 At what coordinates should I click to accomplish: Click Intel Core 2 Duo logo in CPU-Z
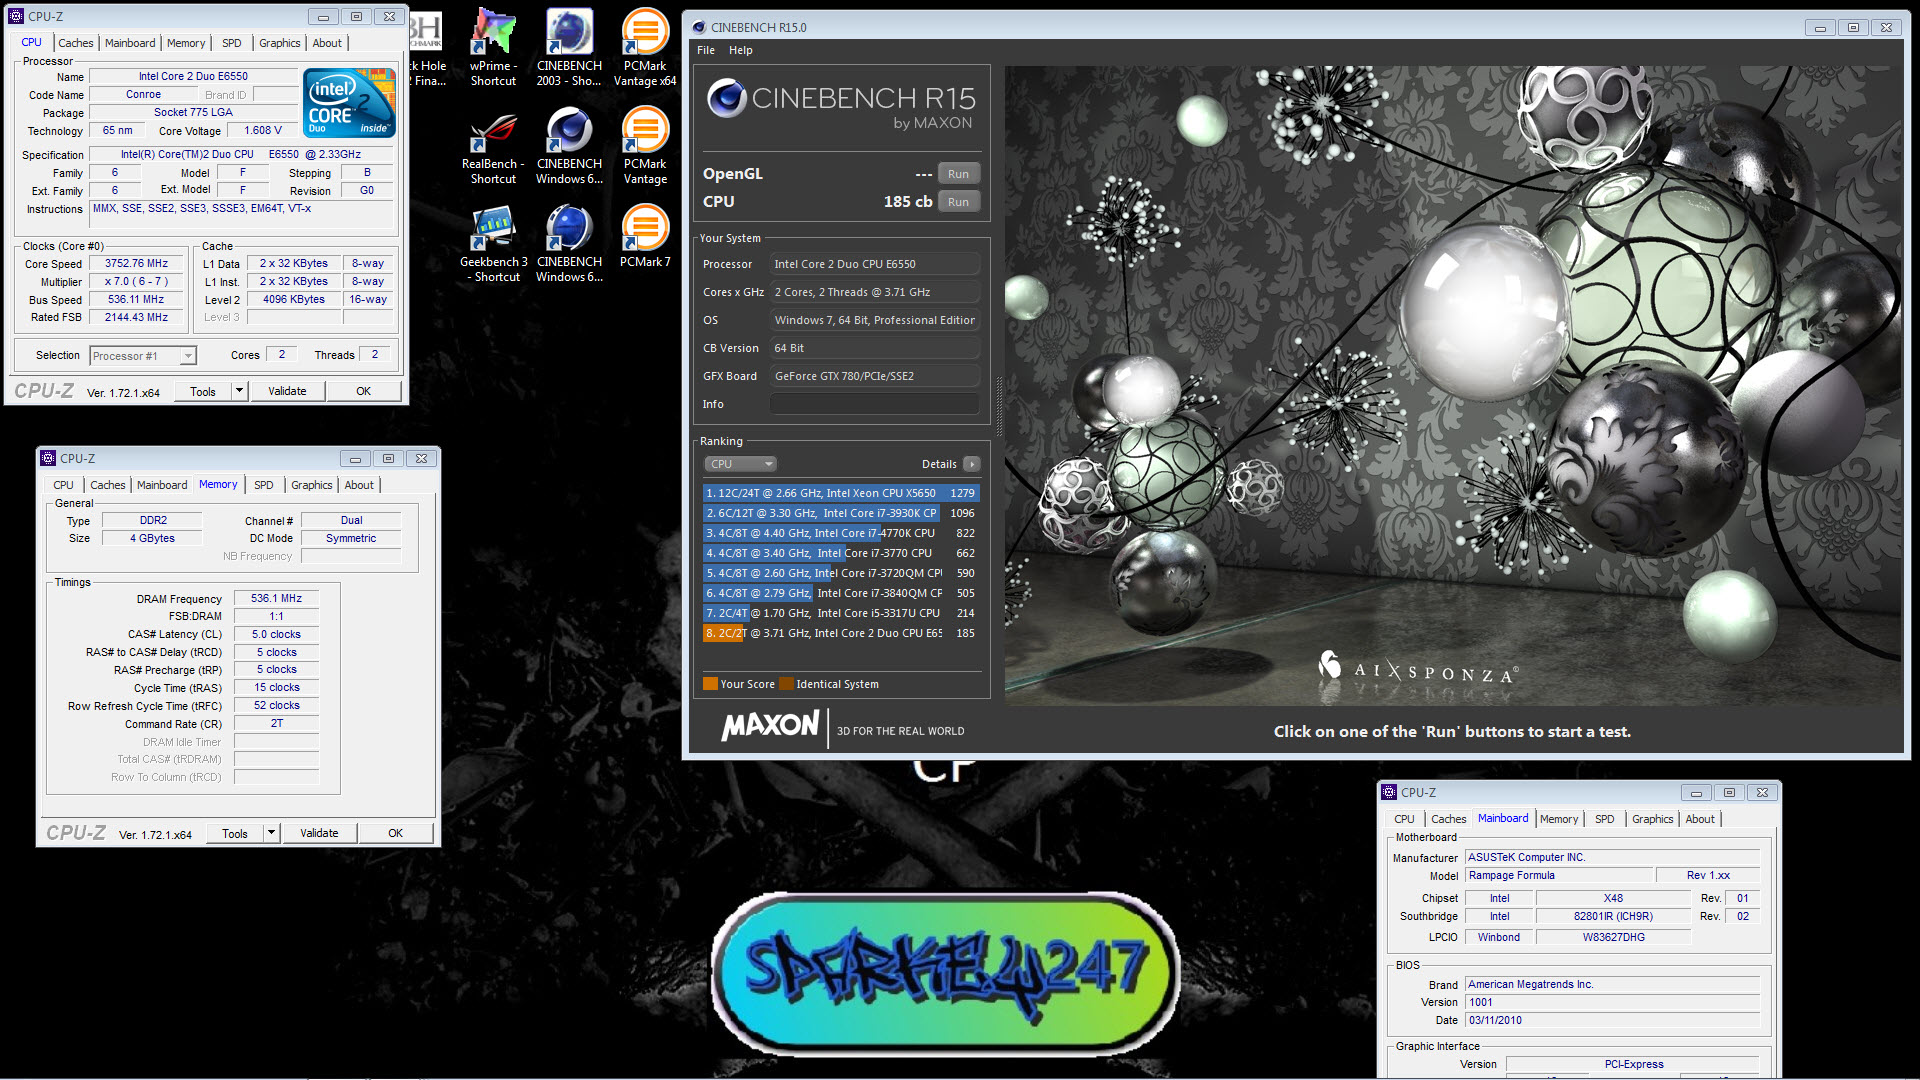pyautogui.click(x=349, y=103)
